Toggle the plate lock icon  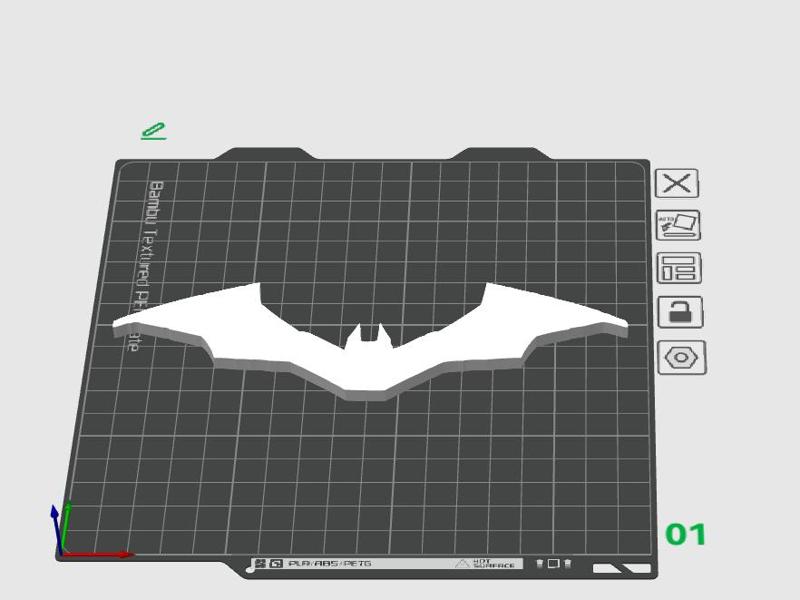click(680, 312)
